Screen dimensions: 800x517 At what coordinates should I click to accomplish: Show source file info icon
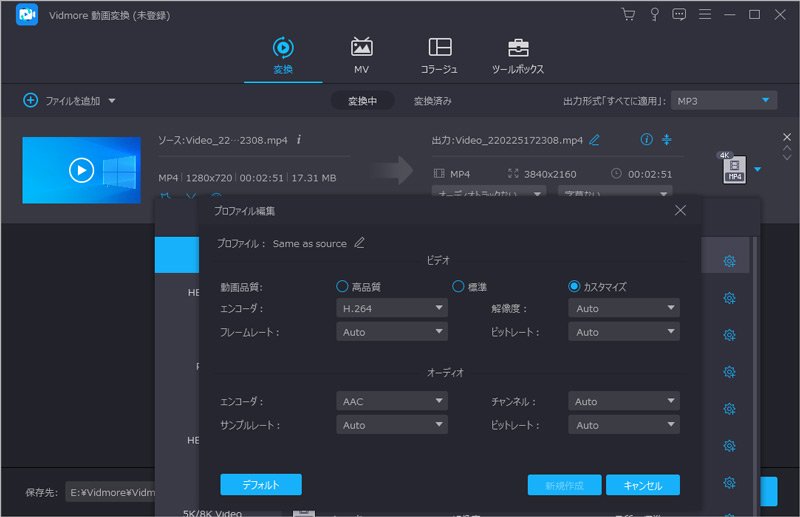[299, 139]
